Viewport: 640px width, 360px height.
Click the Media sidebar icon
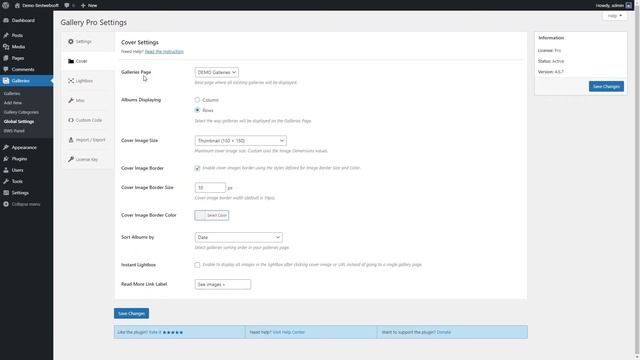click(x=6, y=47)
